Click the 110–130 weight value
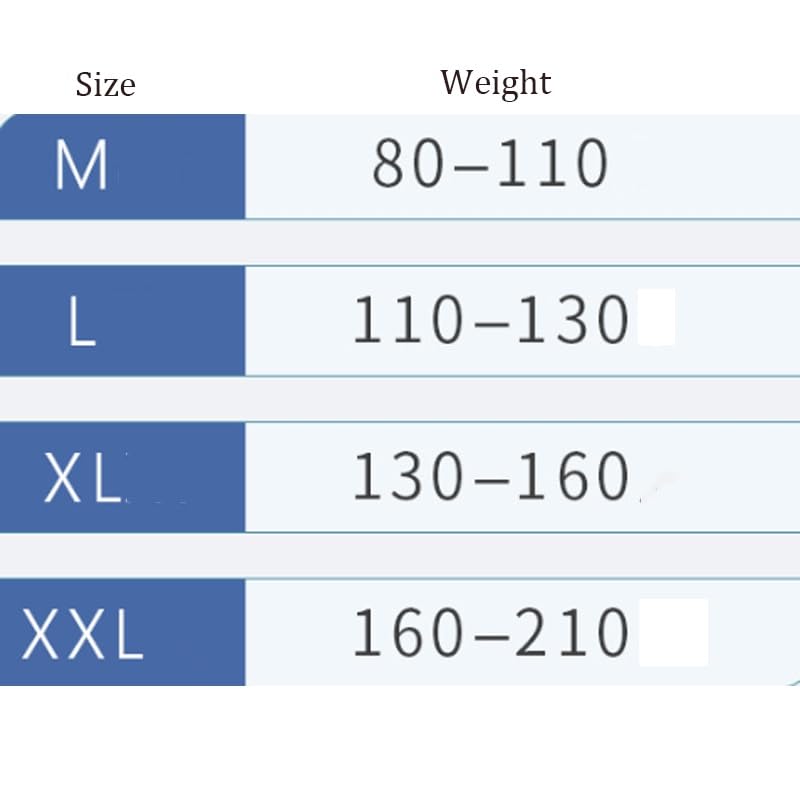The image size is (800, 800). point(491,320)
